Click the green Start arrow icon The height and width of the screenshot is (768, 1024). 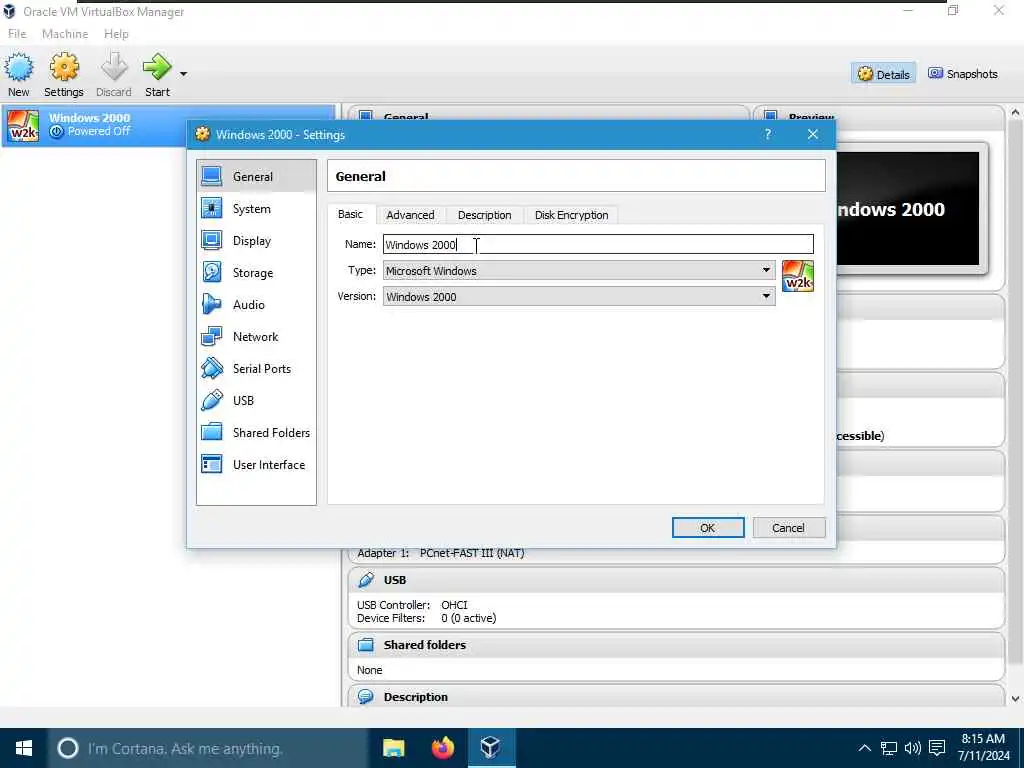coord(157,67)
